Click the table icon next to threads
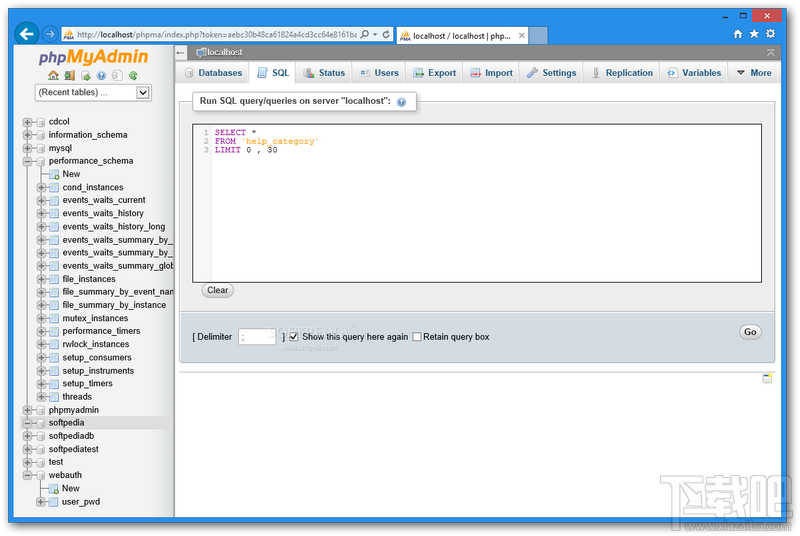This screenshot has width=800, height=536. [54, 397]
